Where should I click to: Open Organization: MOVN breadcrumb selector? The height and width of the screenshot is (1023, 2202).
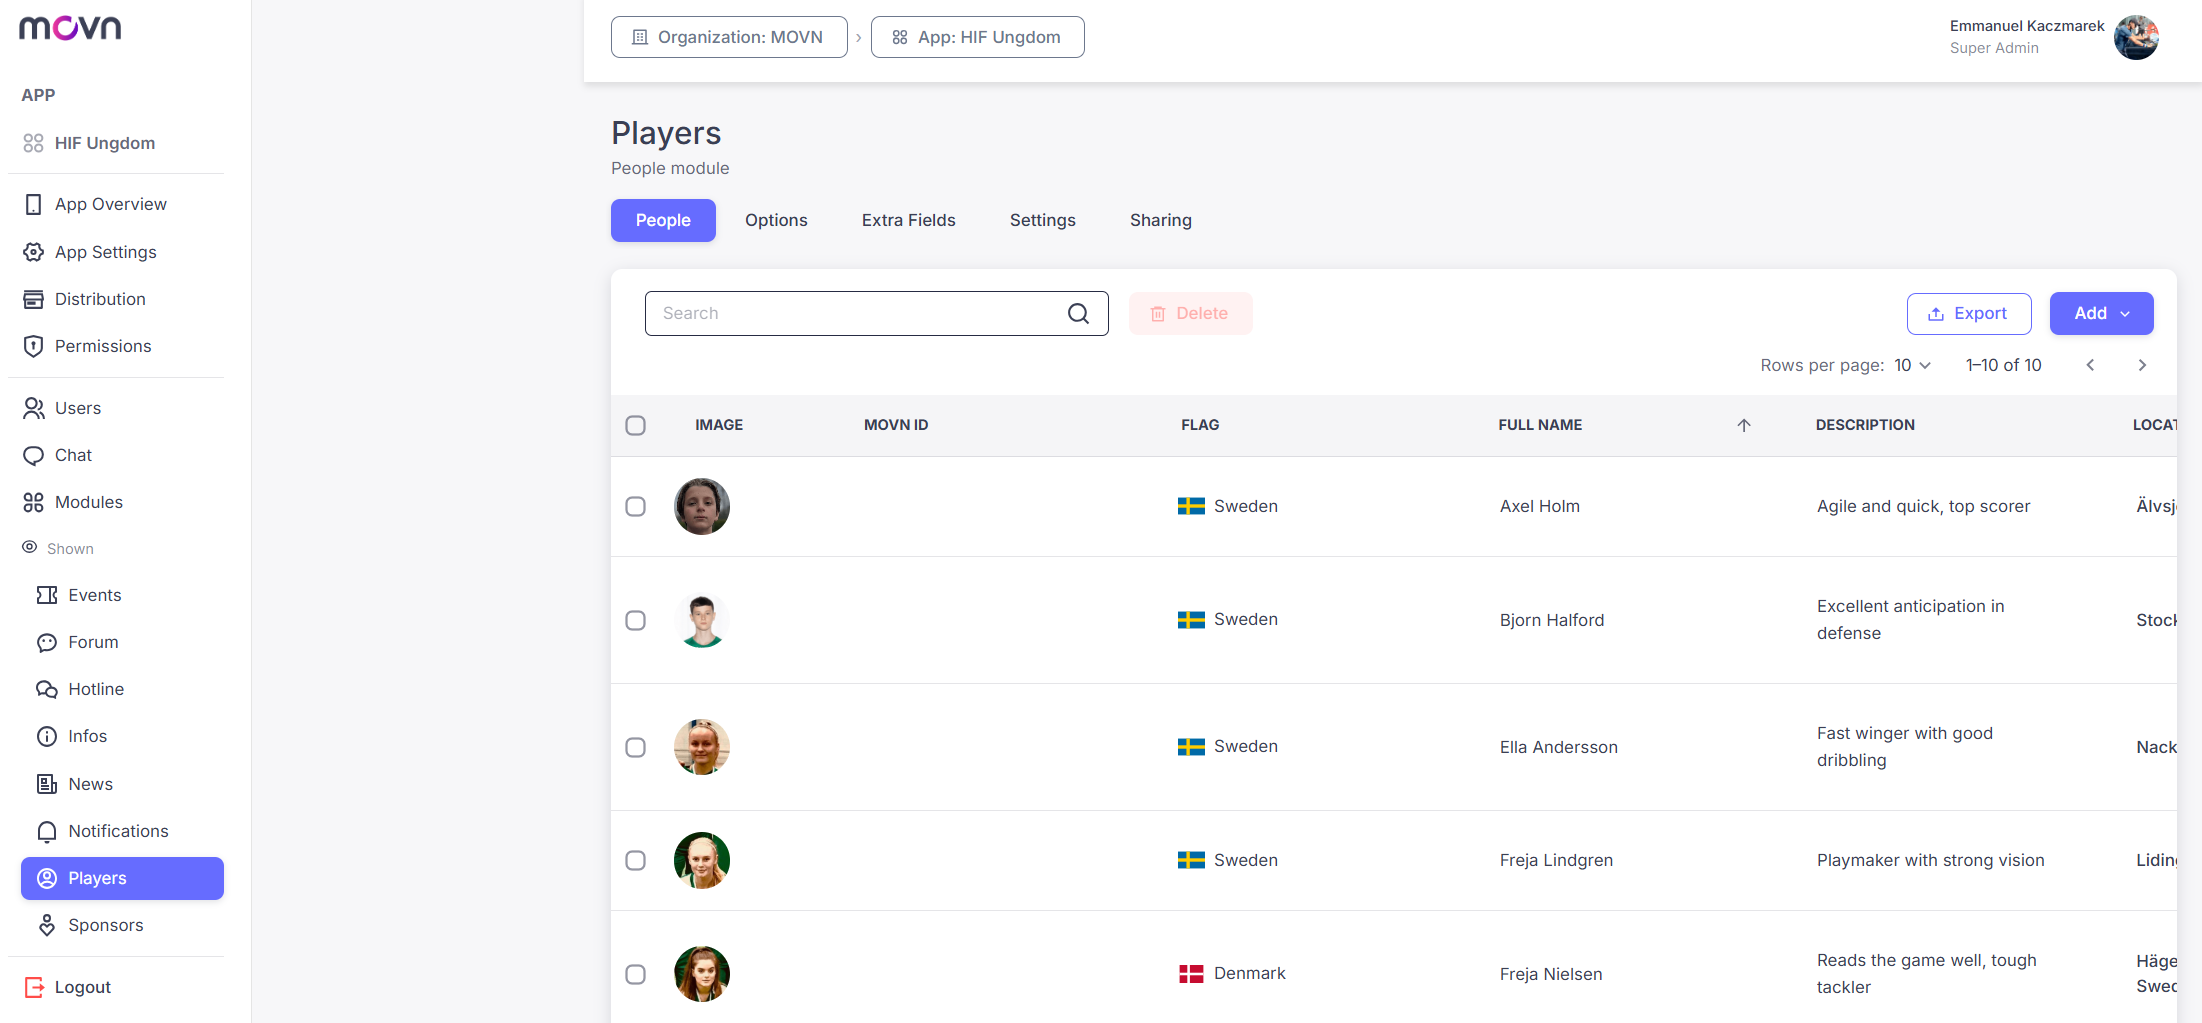(729, 37)
